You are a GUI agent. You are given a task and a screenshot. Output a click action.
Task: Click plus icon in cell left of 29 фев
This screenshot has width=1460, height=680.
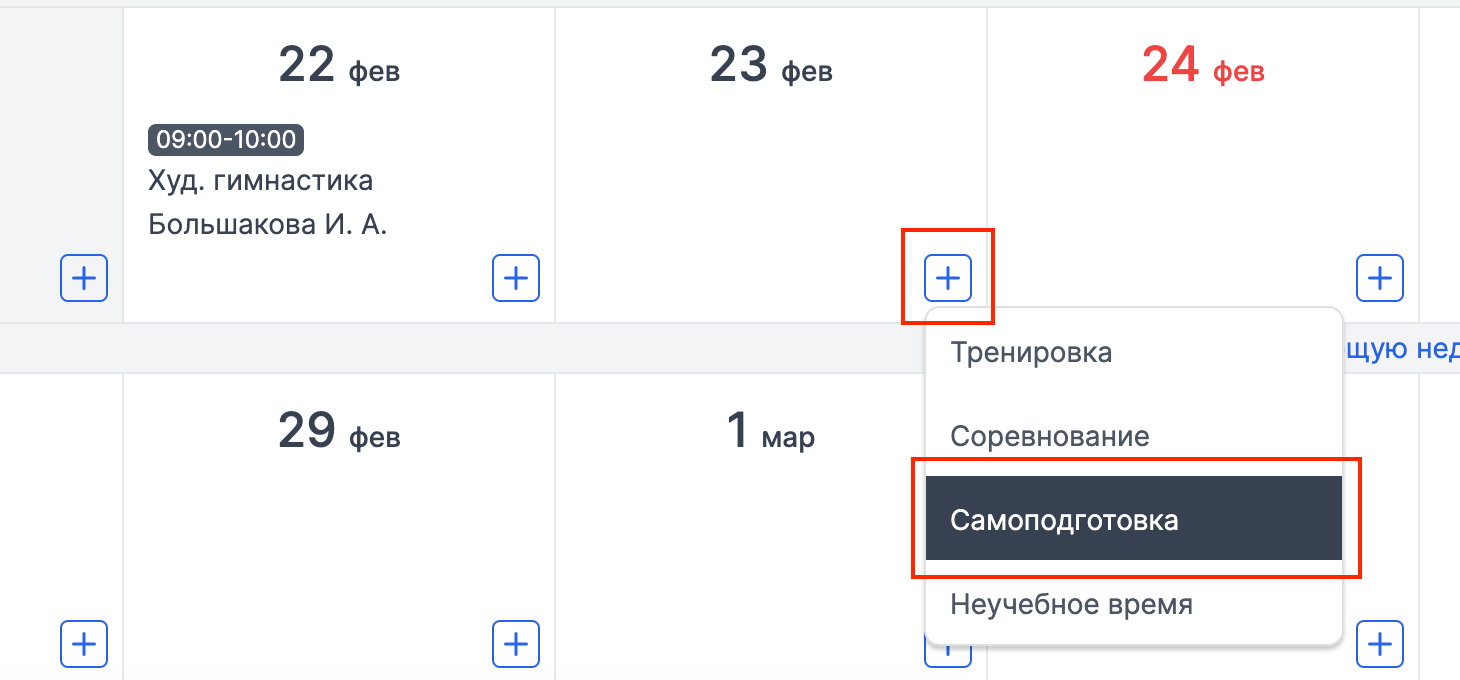coord(84,644)
